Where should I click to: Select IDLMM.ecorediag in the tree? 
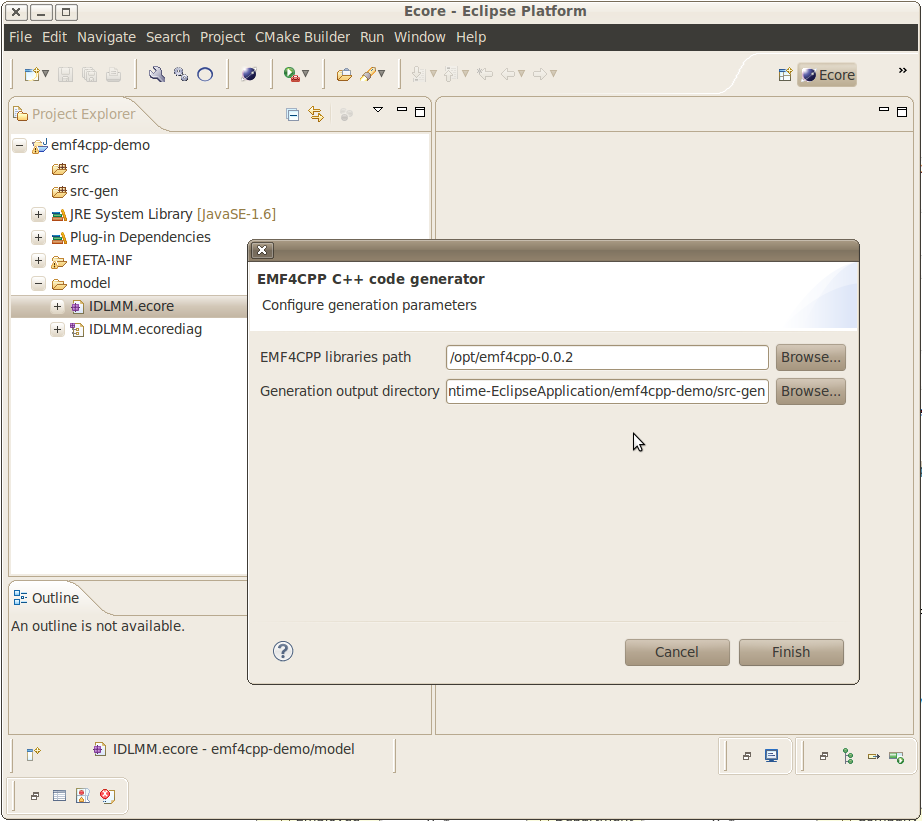click(145, 329)
